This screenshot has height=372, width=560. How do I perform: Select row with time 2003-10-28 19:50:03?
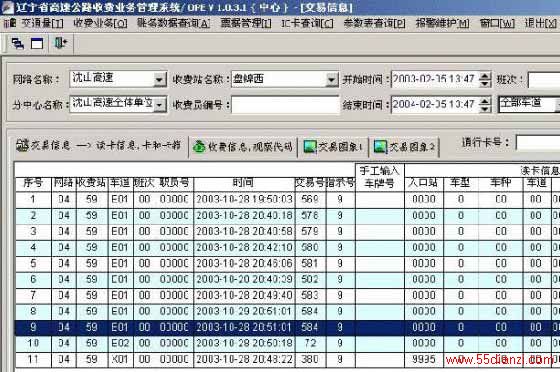click(288, 199)
